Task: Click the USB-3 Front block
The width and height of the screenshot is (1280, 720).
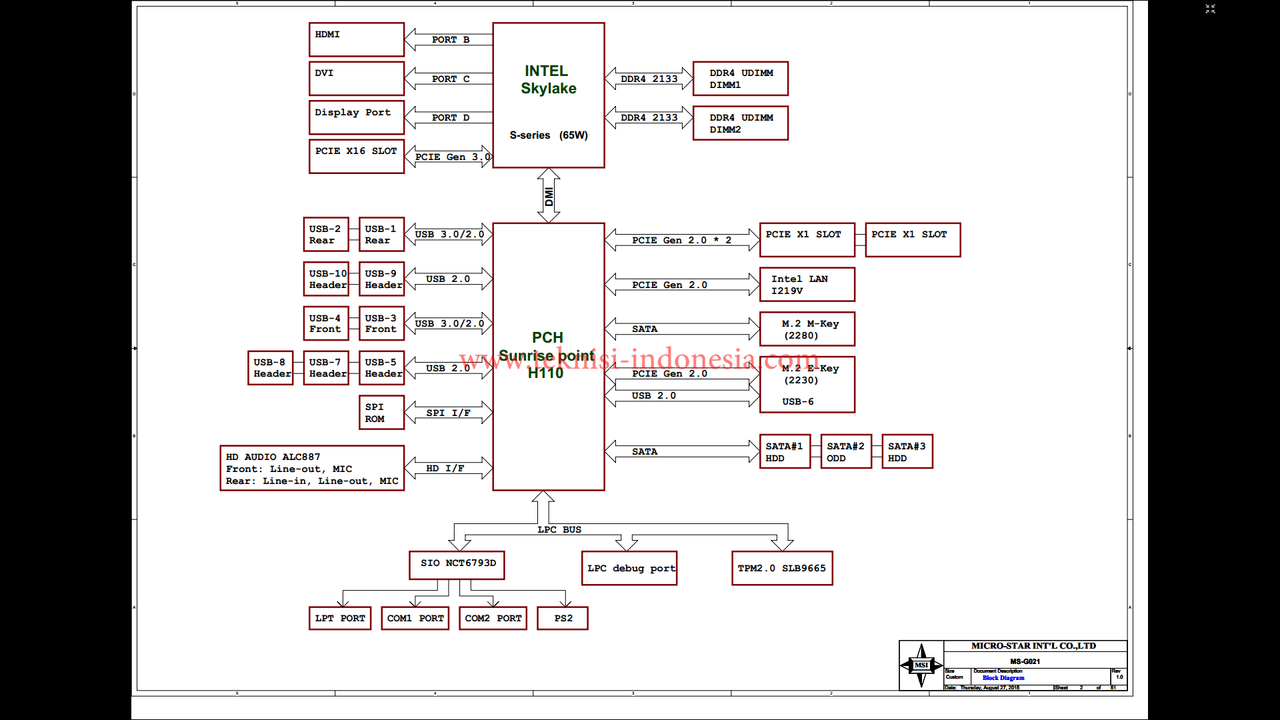Action: pyautogui.click(x=382, y=323)
